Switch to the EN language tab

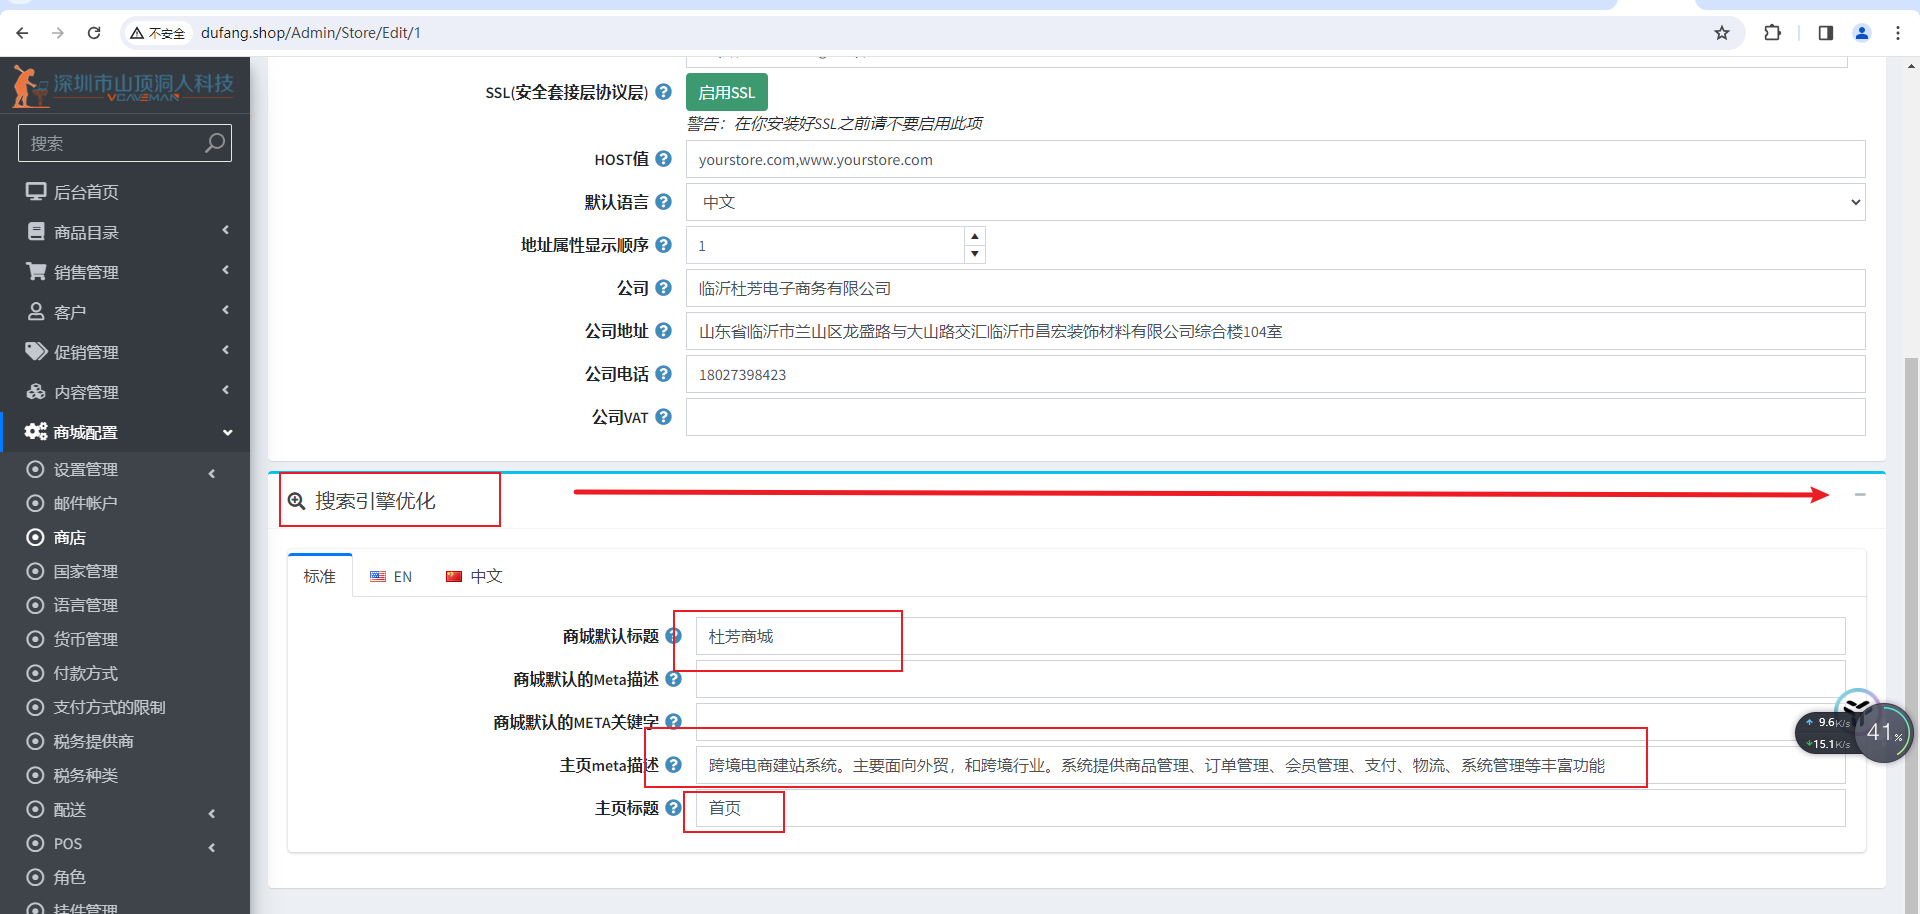[391, 577]
